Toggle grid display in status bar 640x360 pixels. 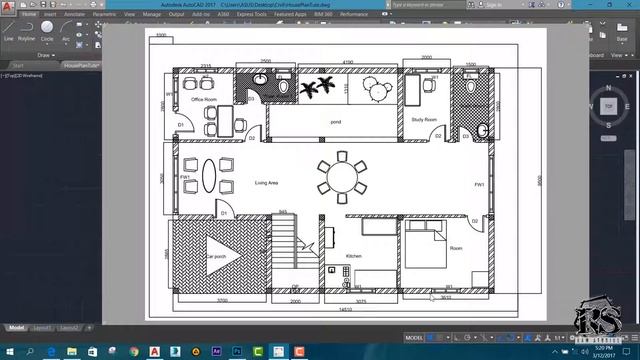(x=430, y=338)
